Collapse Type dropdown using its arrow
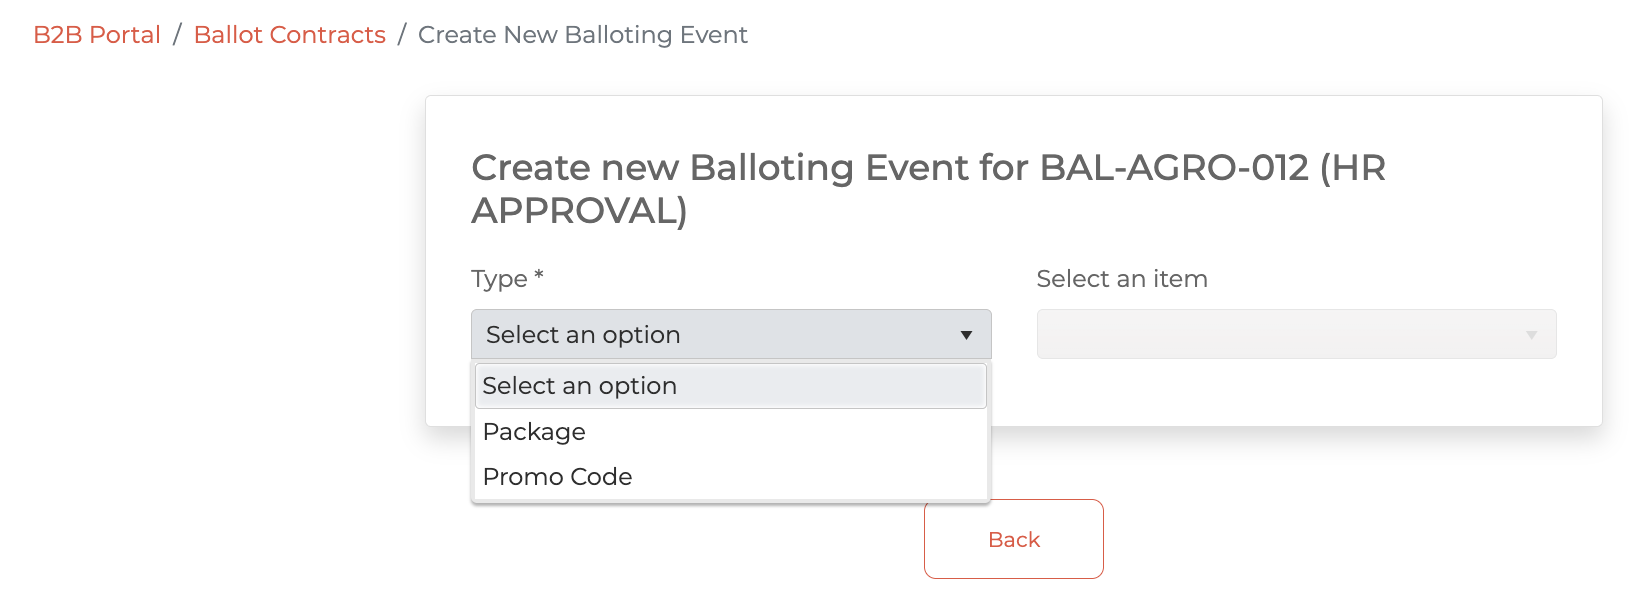Viewport: 1640px width, 598px height. tap(966, 335)
